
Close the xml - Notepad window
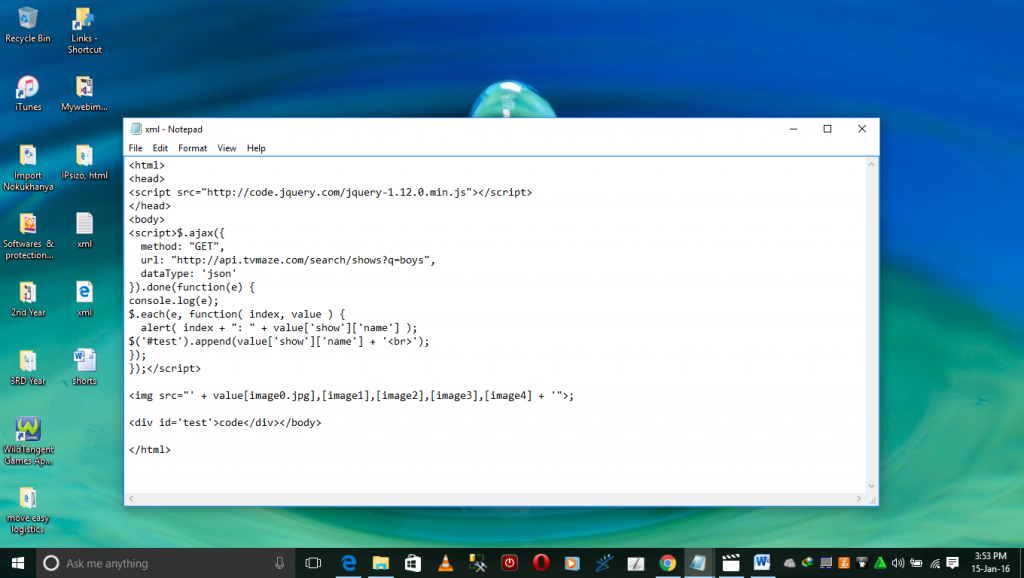pos(862,129)
